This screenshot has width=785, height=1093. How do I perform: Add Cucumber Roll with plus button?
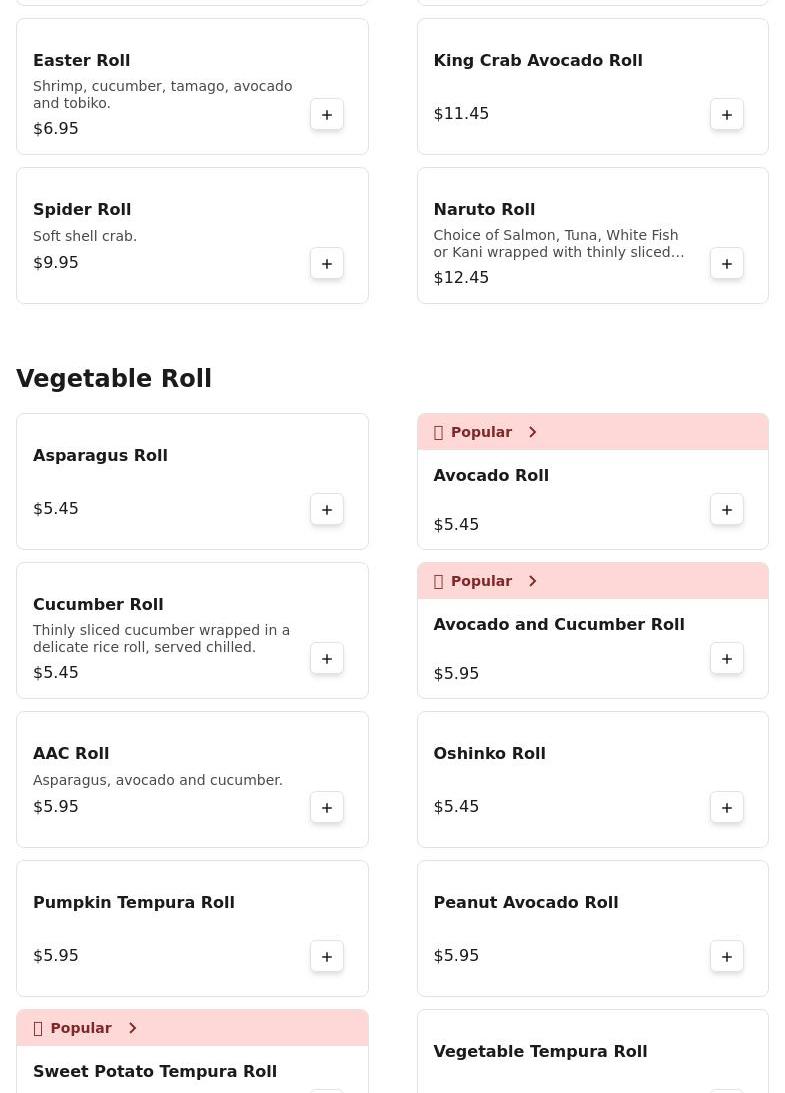coord(327,659)
